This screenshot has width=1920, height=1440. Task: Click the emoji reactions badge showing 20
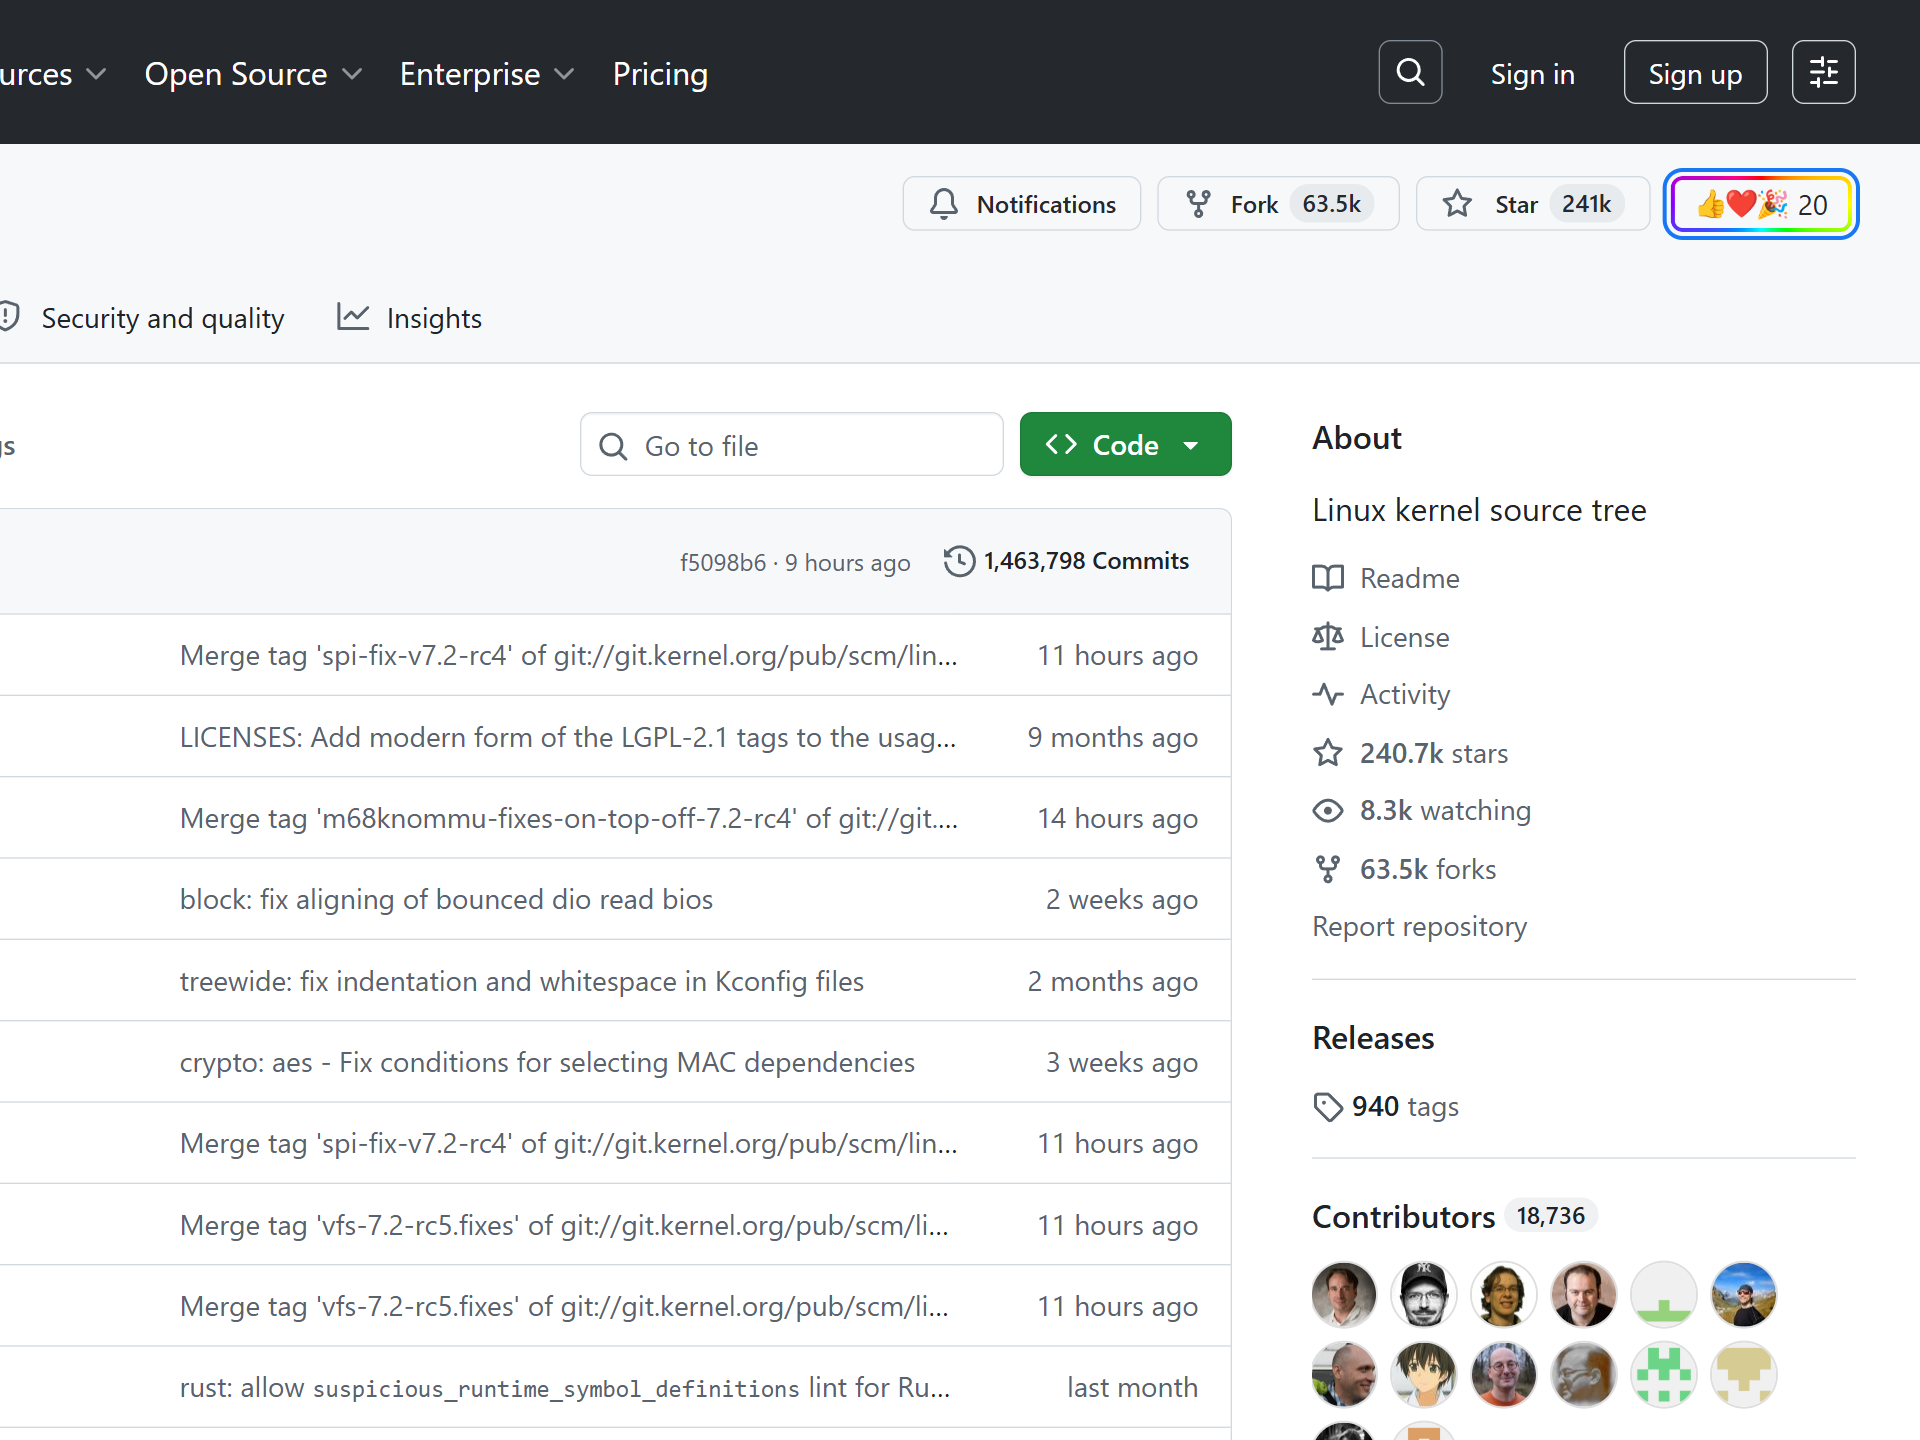(1760, 204)
